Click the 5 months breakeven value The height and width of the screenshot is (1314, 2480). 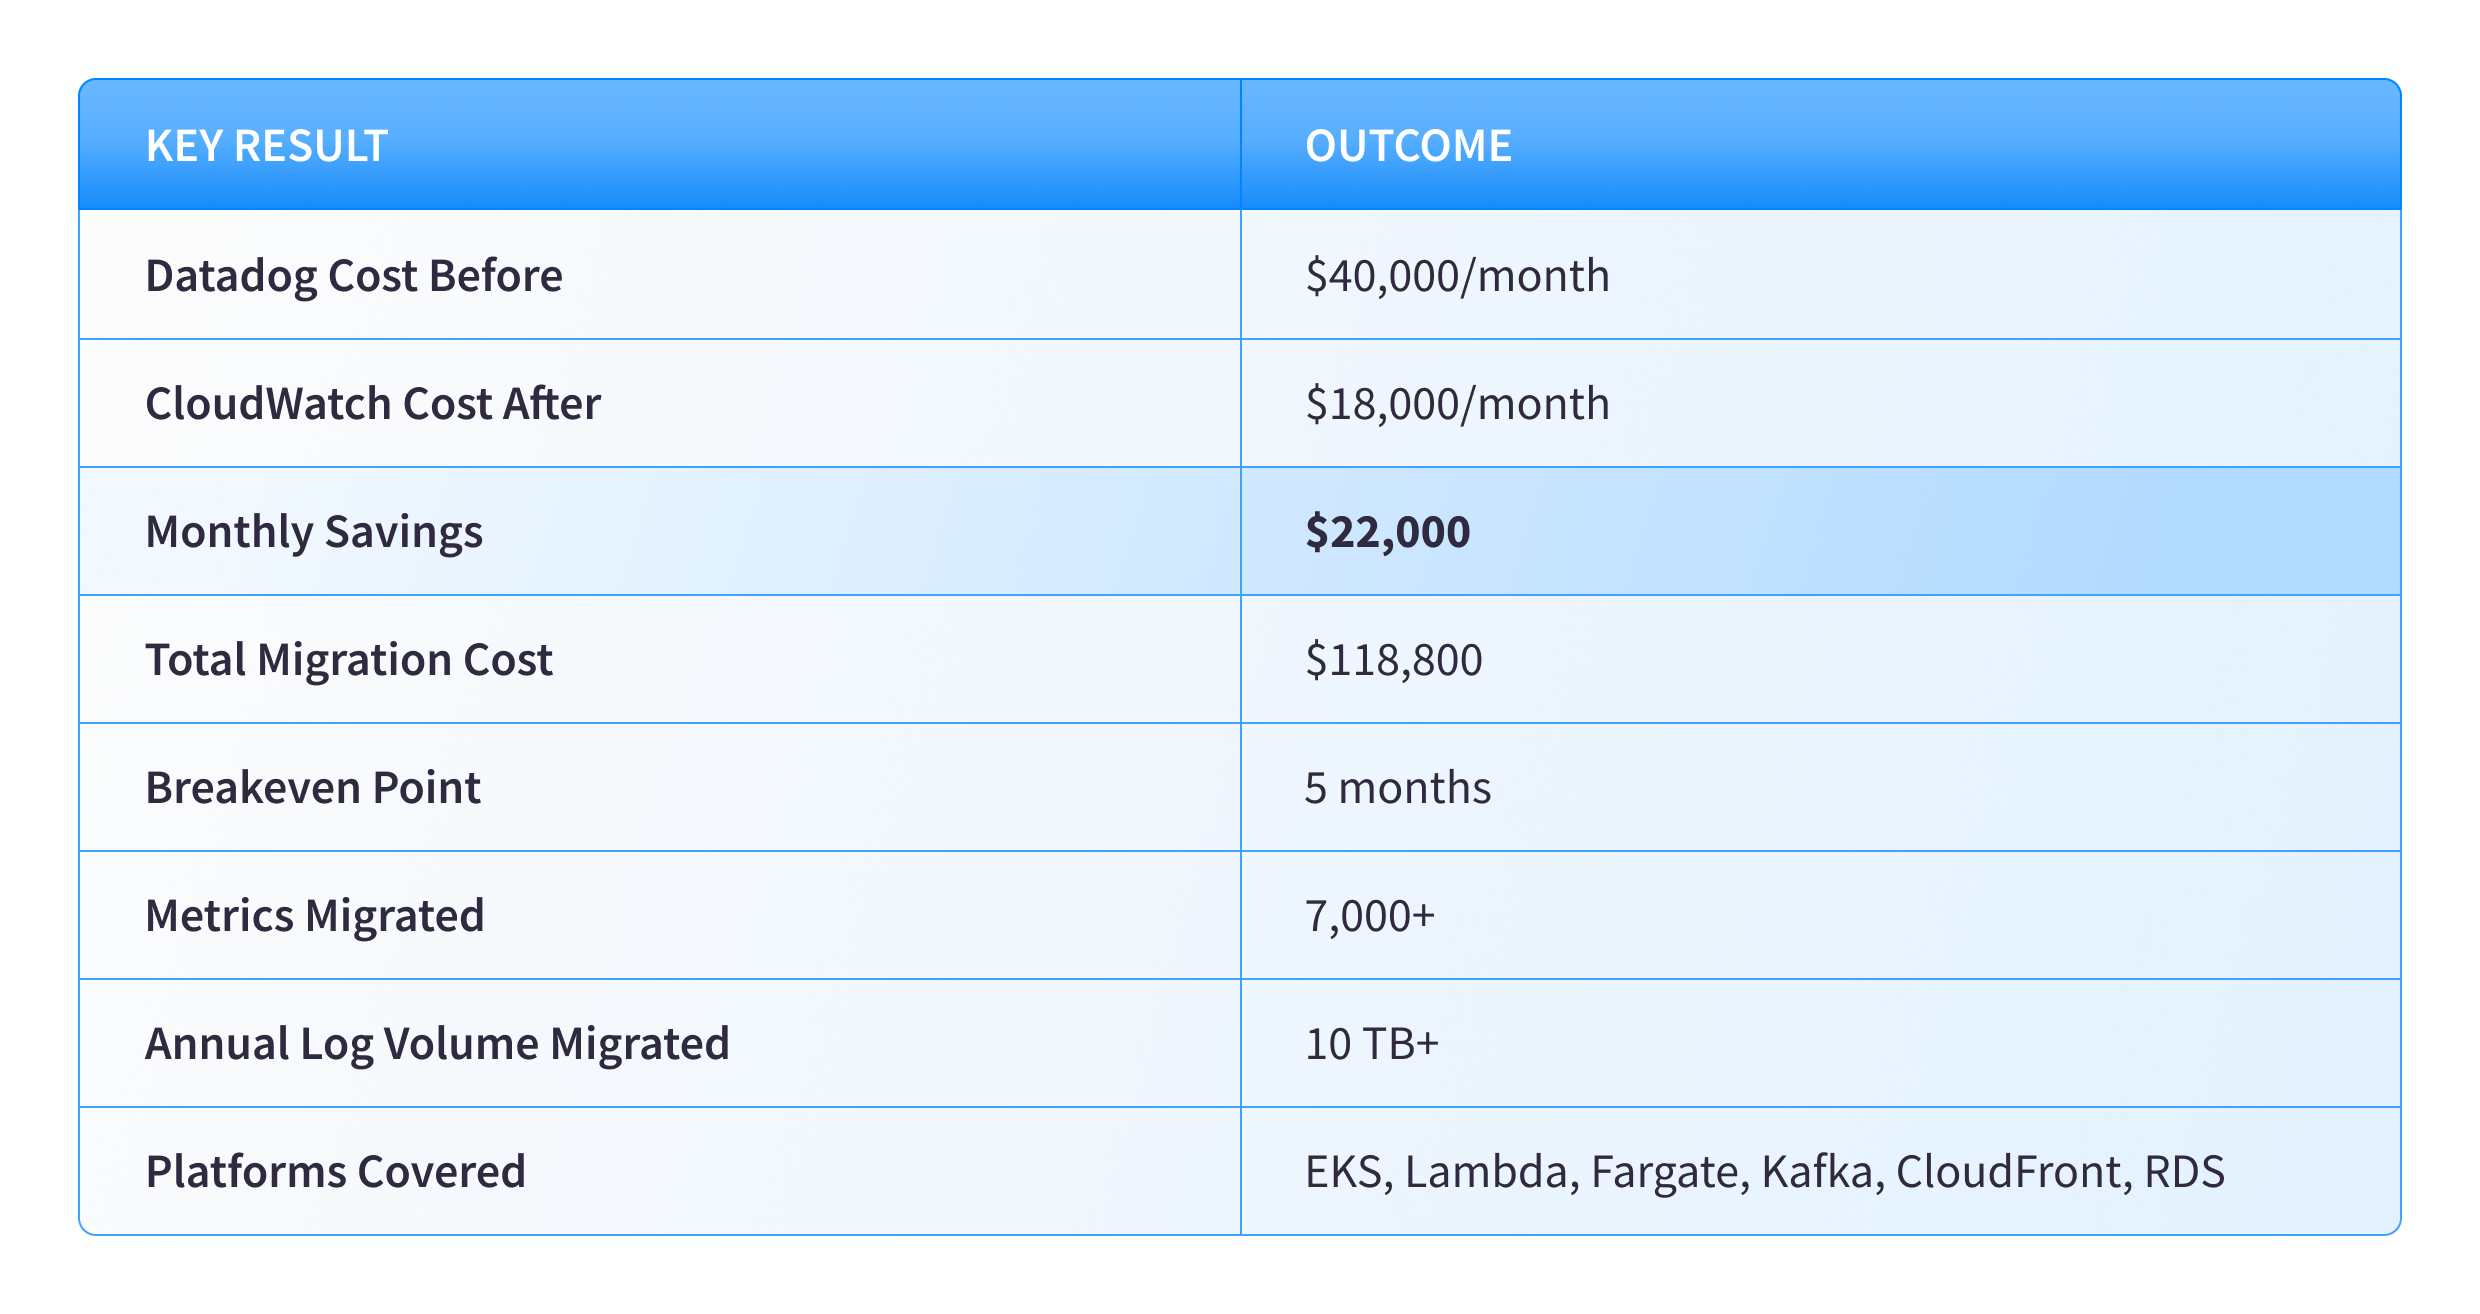[1397, 788]
